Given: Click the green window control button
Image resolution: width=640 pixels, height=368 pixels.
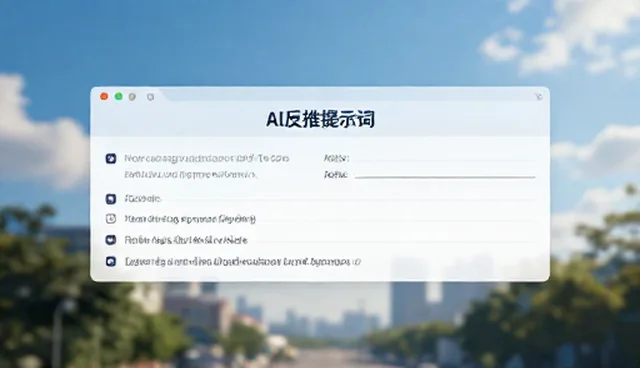Looking at the screenshot, I should [119, 96].
